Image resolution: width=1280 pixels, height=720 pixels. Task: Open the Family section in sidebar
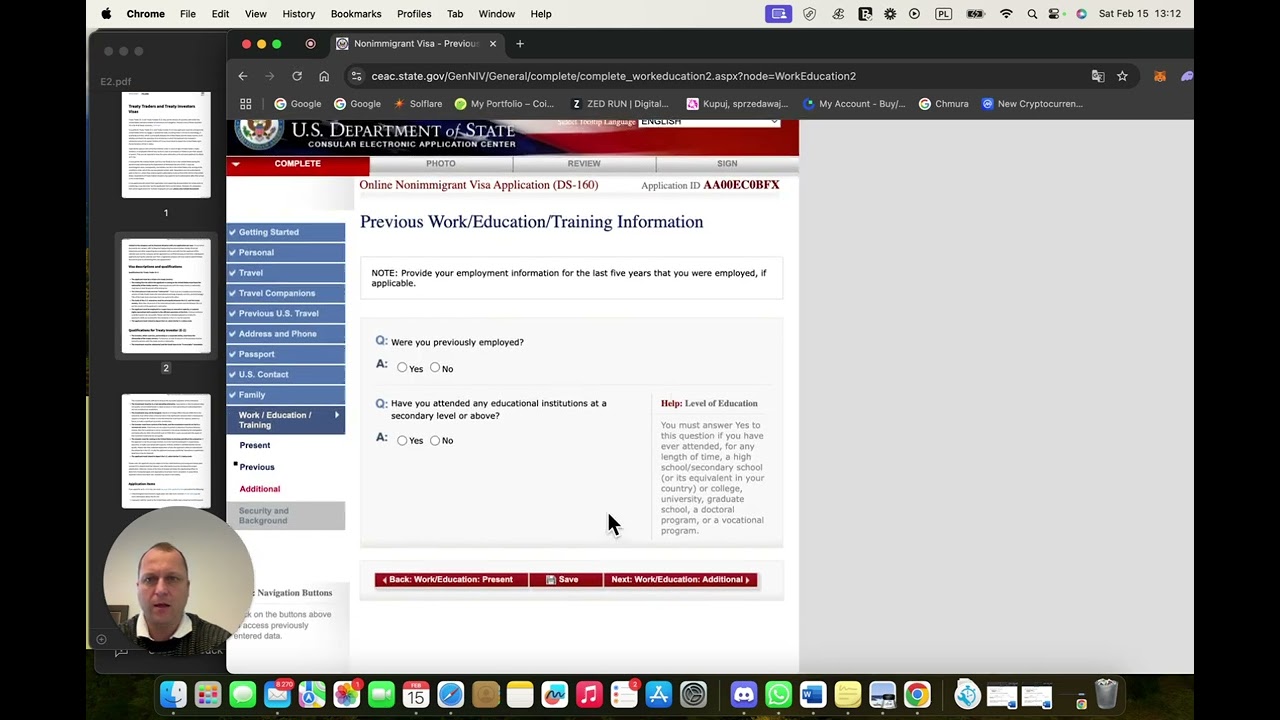click(x=286, y=395)
